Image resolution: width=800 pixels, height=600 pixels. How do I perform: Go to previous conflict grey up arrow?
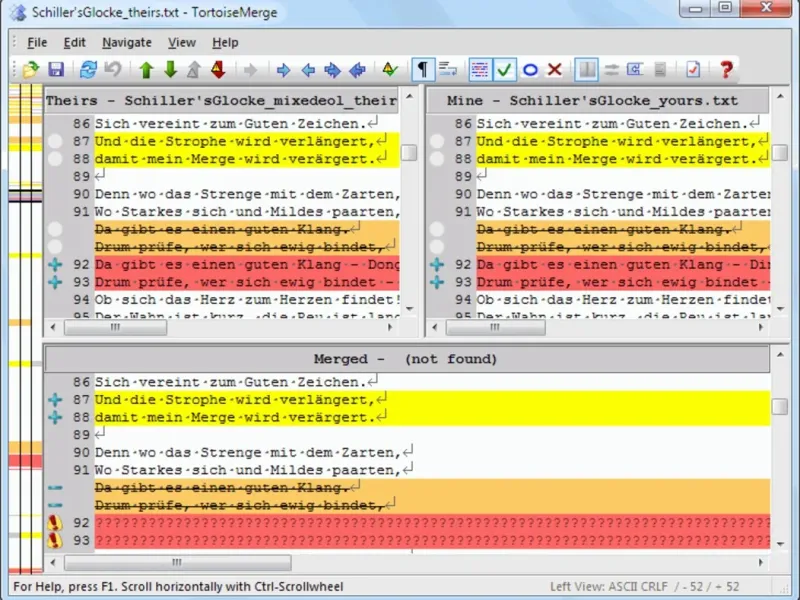click(193, 69)
